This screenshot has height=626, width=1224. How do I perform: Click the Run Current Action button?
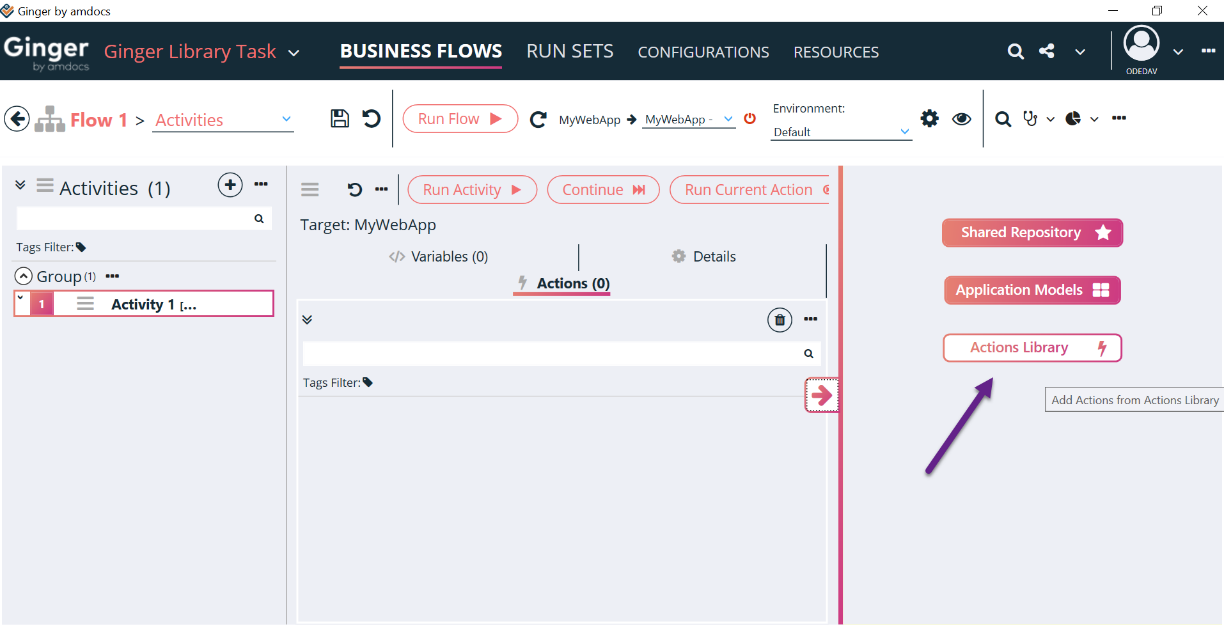tap(750, 190)
